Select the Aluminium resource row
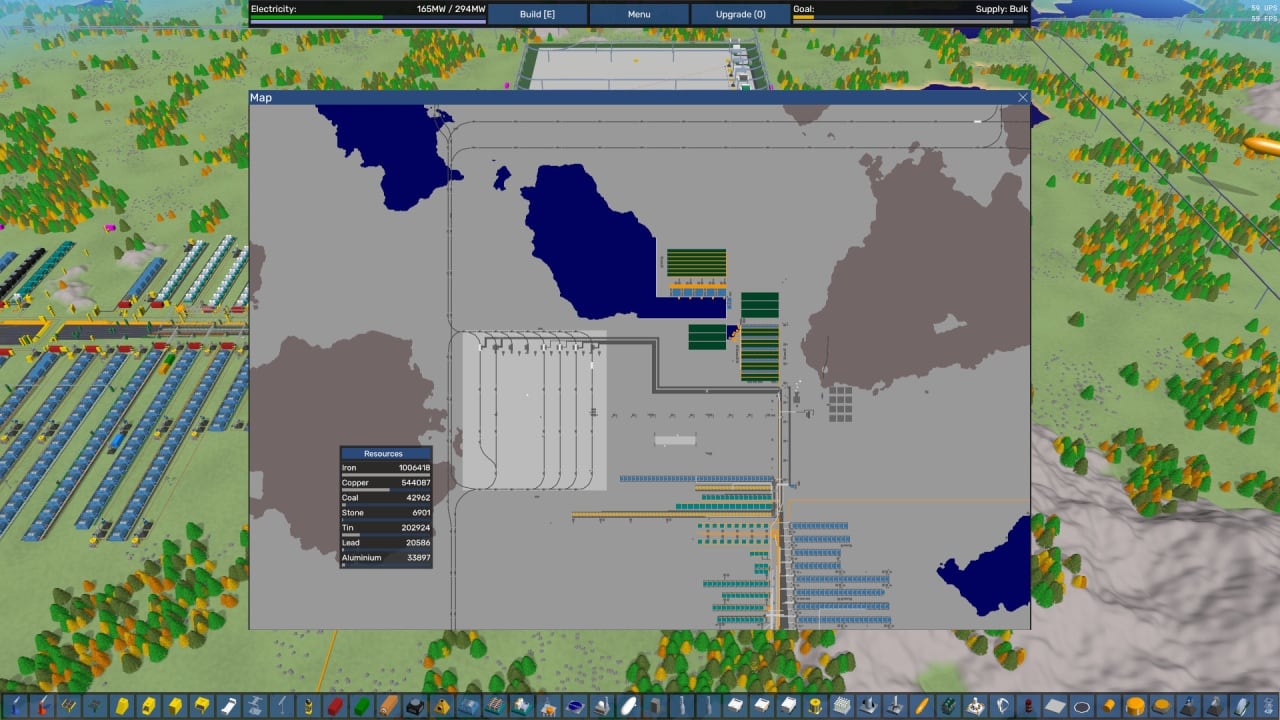 pos(386,558)
